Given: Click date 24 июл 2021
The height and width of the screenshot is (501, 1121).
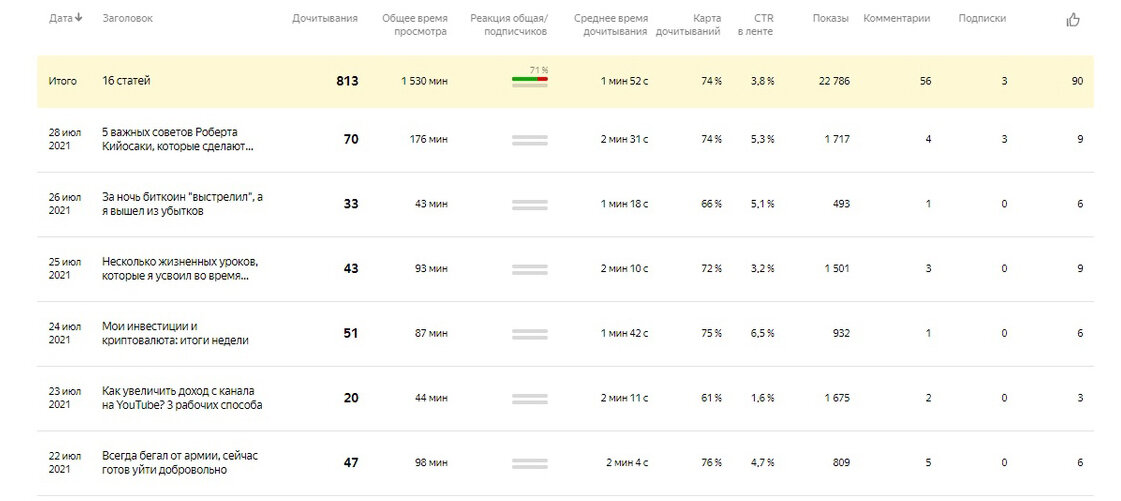Looking at the screenshot, I should click(x=64, y=333).
